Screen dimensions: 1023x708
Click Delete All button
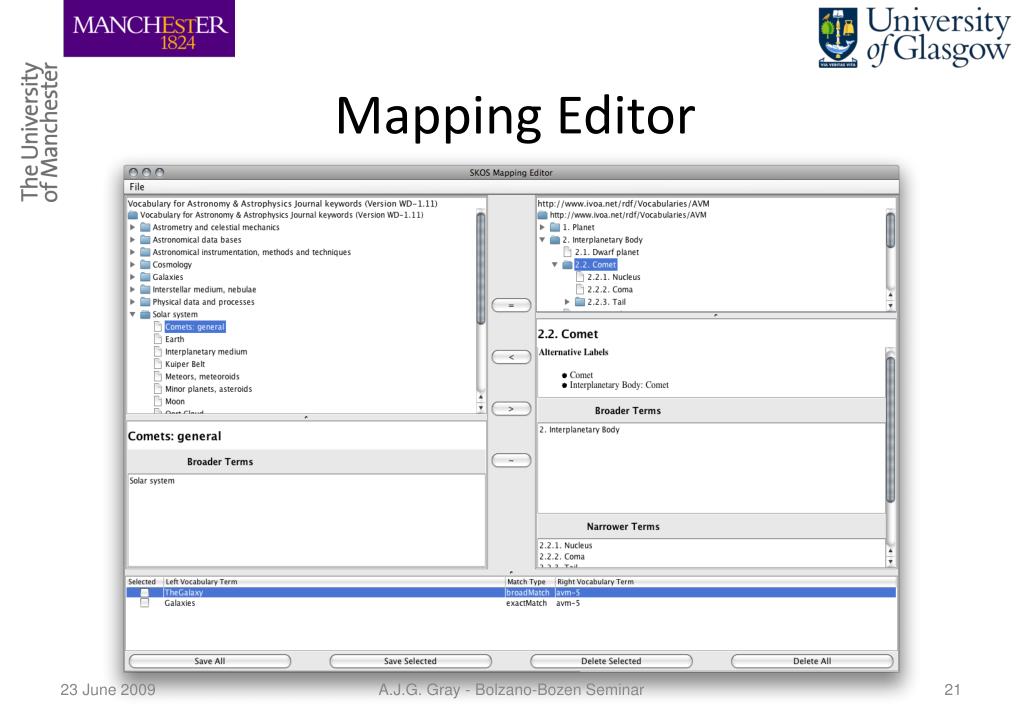(x=812, y=661)
